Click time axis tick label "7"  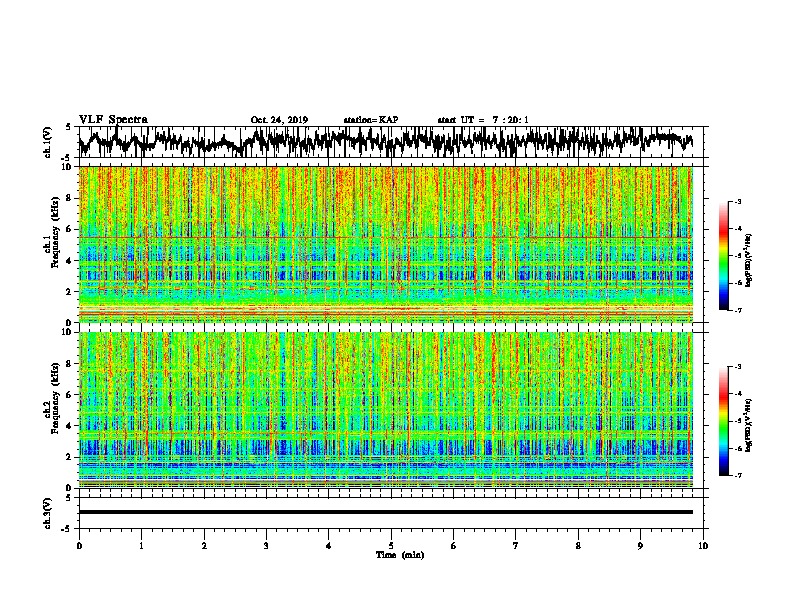[516, 546]
